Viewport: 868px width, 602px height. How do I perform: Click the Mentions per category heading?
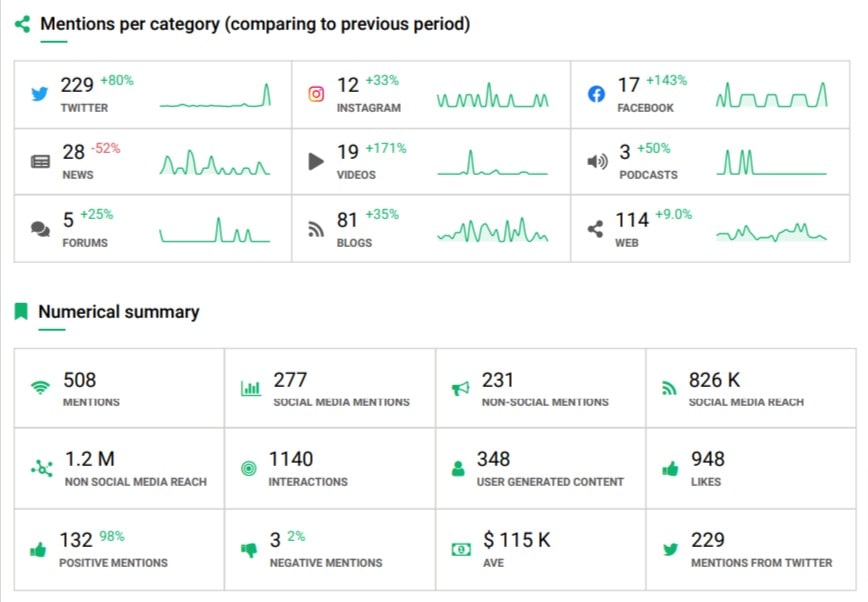pyautogui.click(x=255, y=23)
